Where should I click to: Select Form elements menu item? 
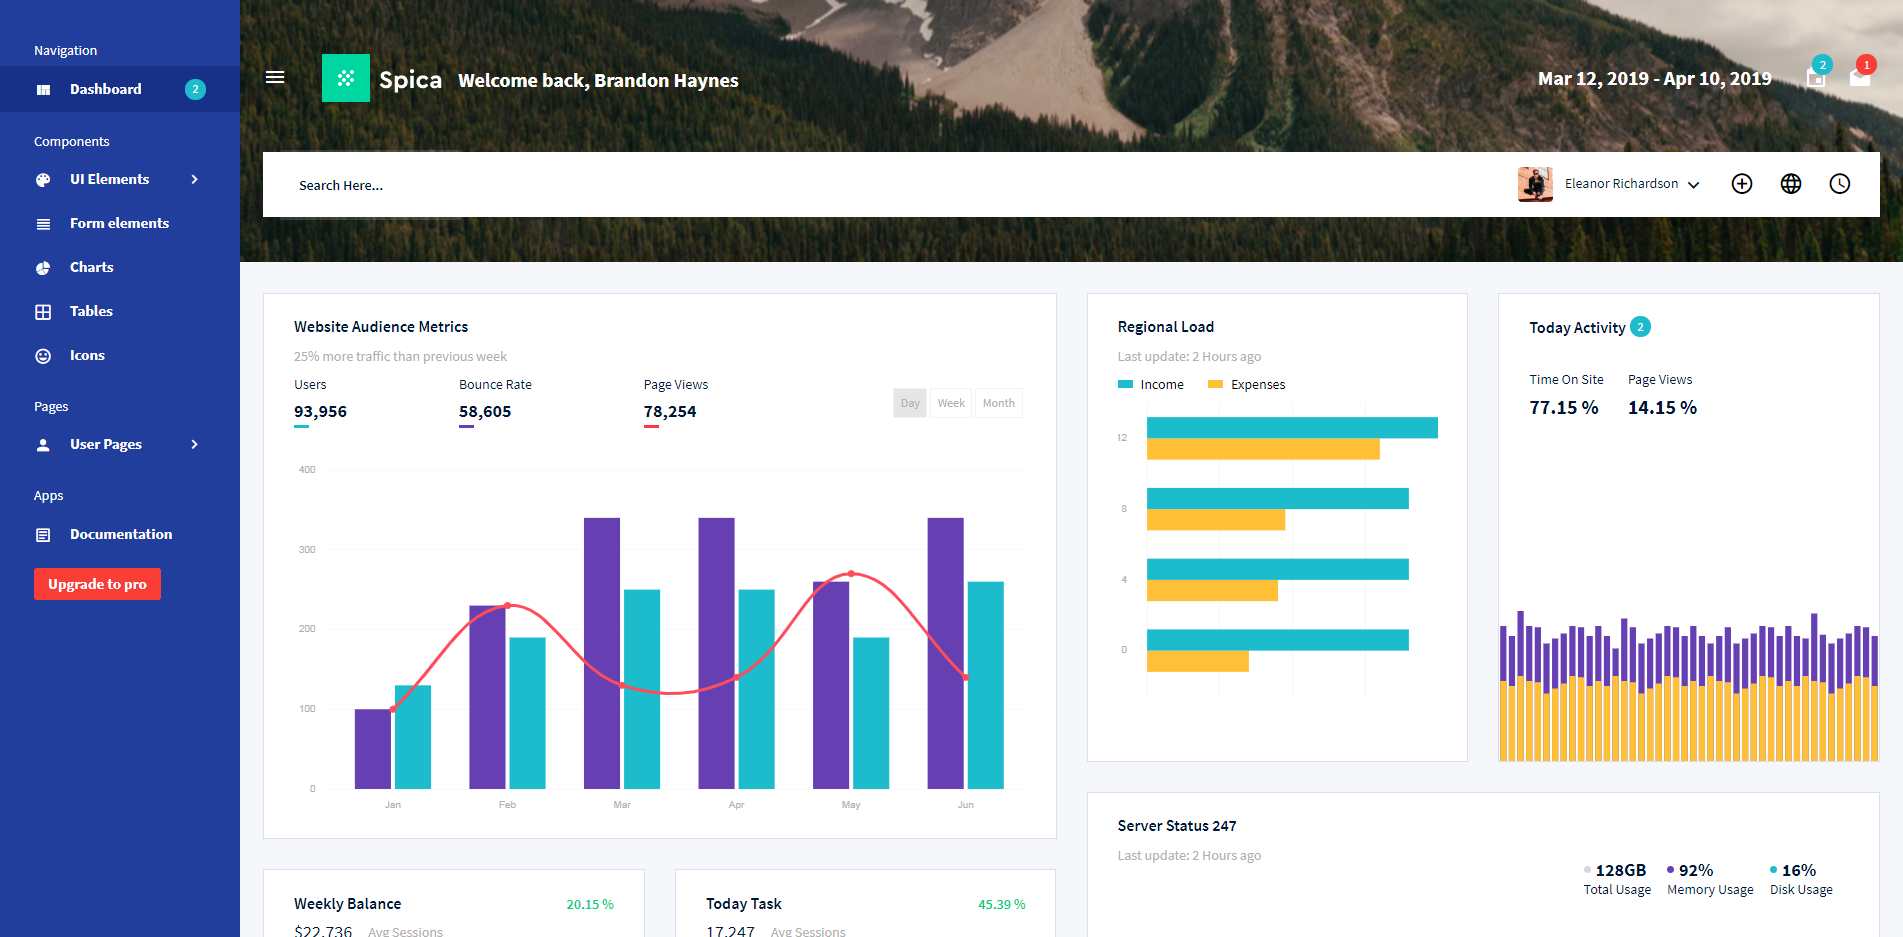pos(119,223)
